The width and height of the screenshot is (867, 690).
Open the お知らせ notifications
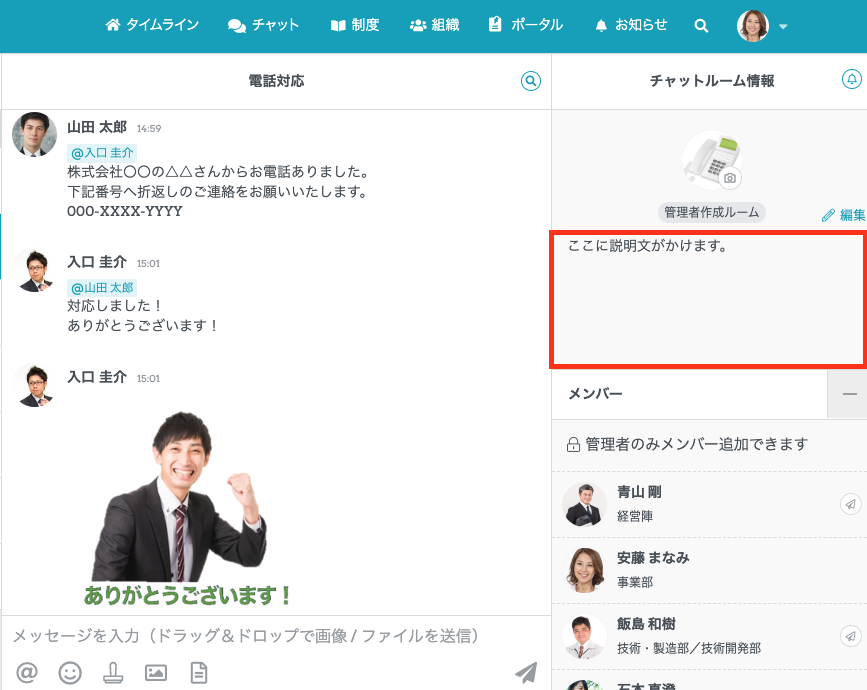pyautogui.click(x=631, y=26)
